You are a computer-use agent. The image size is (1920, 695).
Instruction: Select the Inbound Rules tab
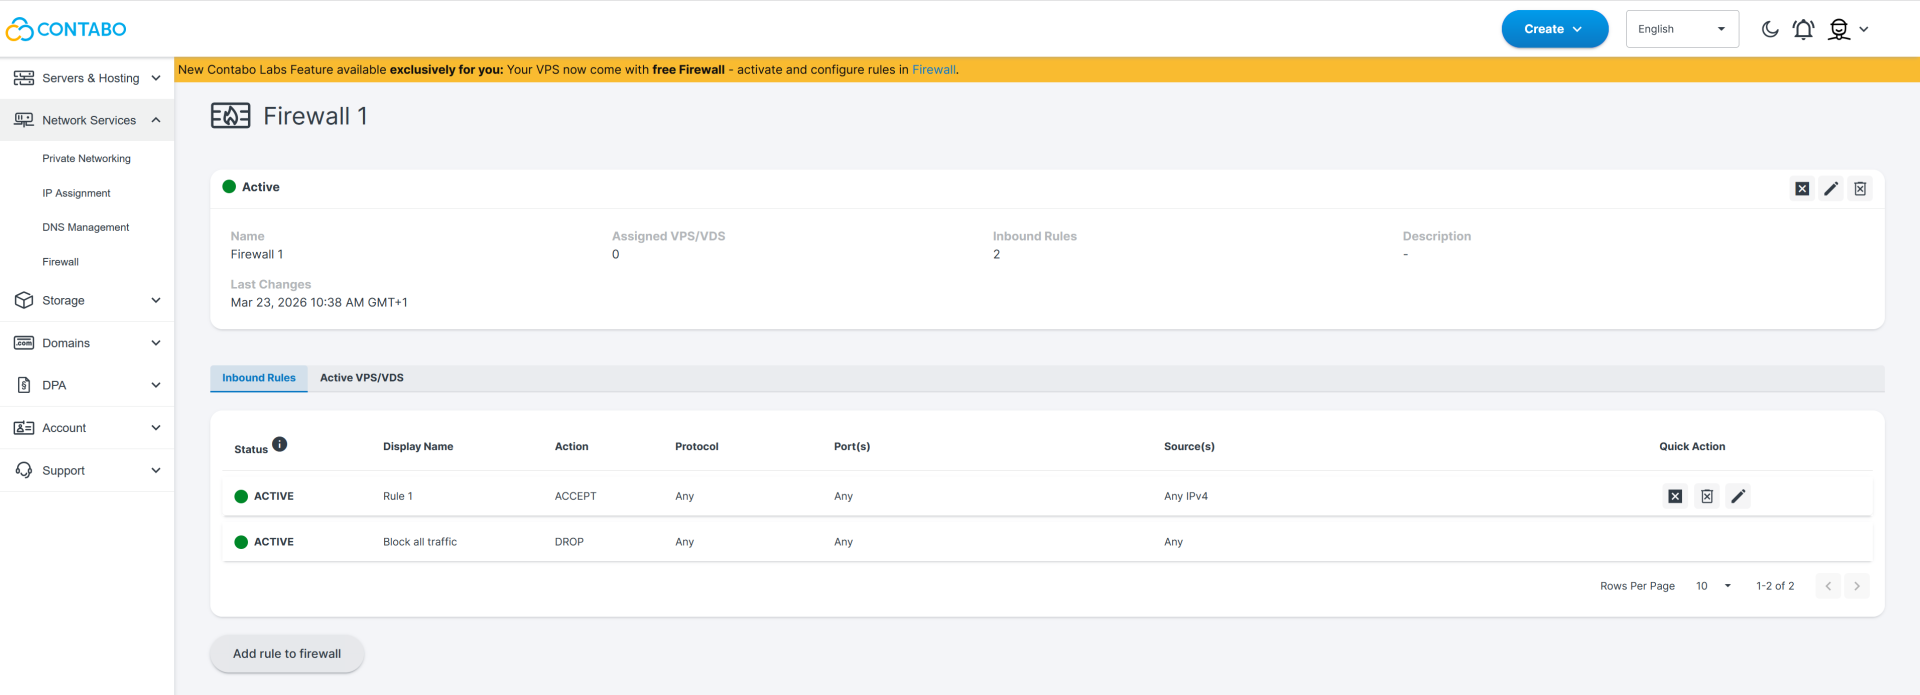[259, 378]
